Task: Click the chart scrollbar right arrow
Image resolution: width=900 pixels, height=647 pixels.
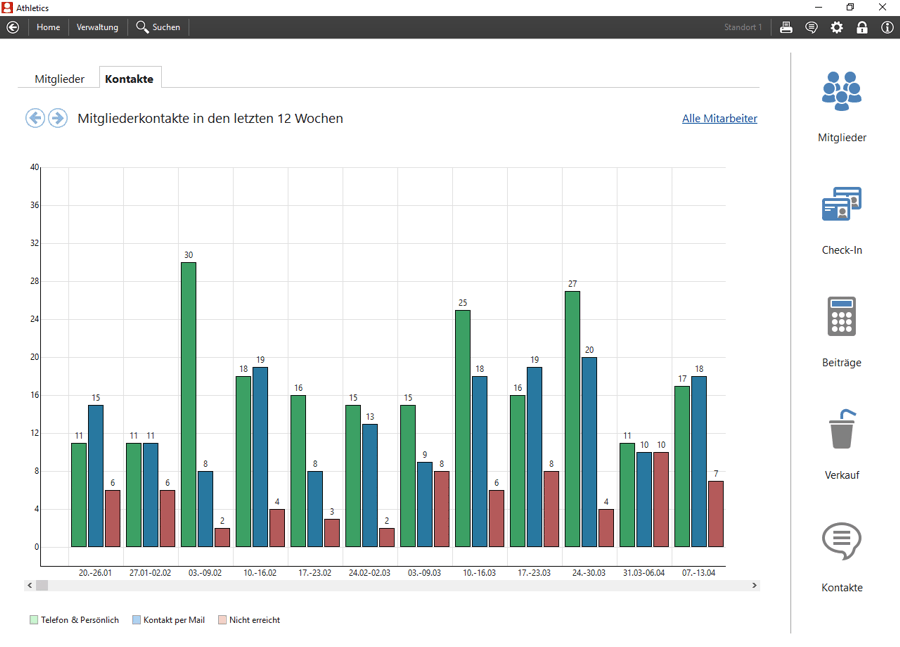Action: pyautogui.click(x=754, y=586)
